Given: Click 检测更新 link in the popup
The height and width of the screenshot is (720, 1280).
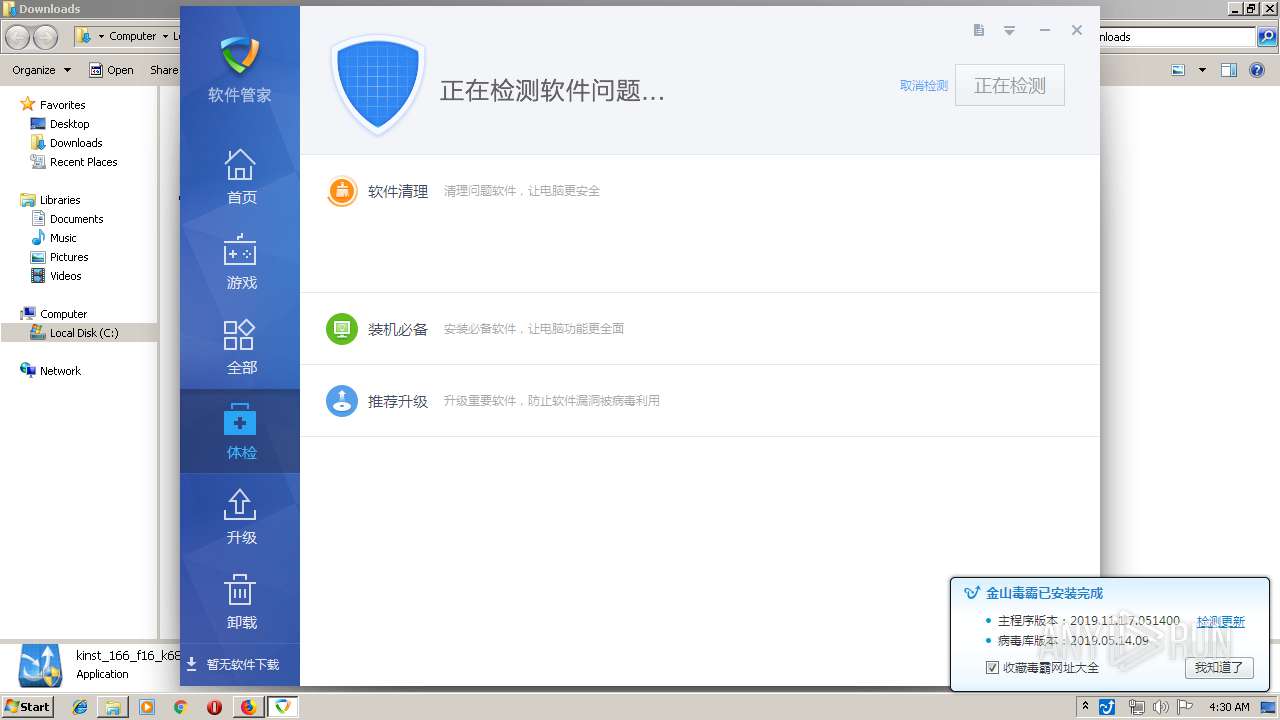Looking at the screenshot, I should pos(1221,621).
